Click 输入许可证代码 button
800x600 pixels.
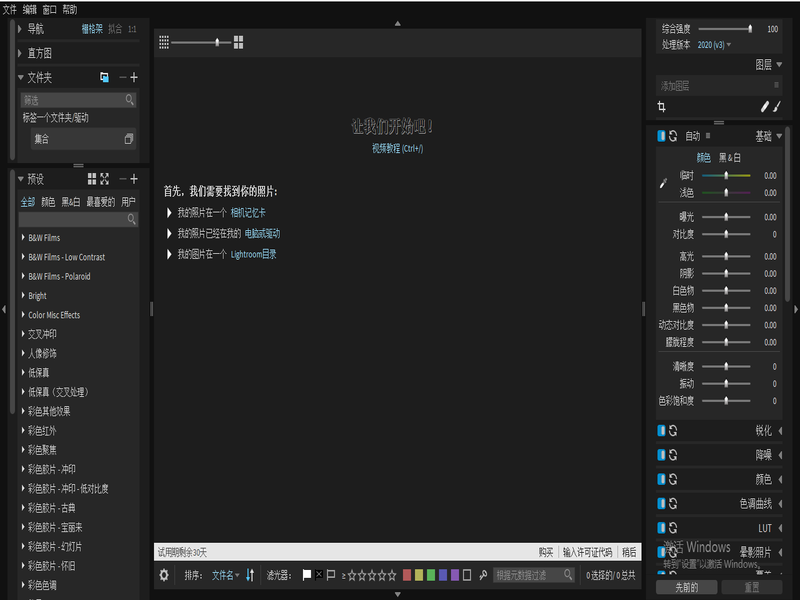(587, 552)
